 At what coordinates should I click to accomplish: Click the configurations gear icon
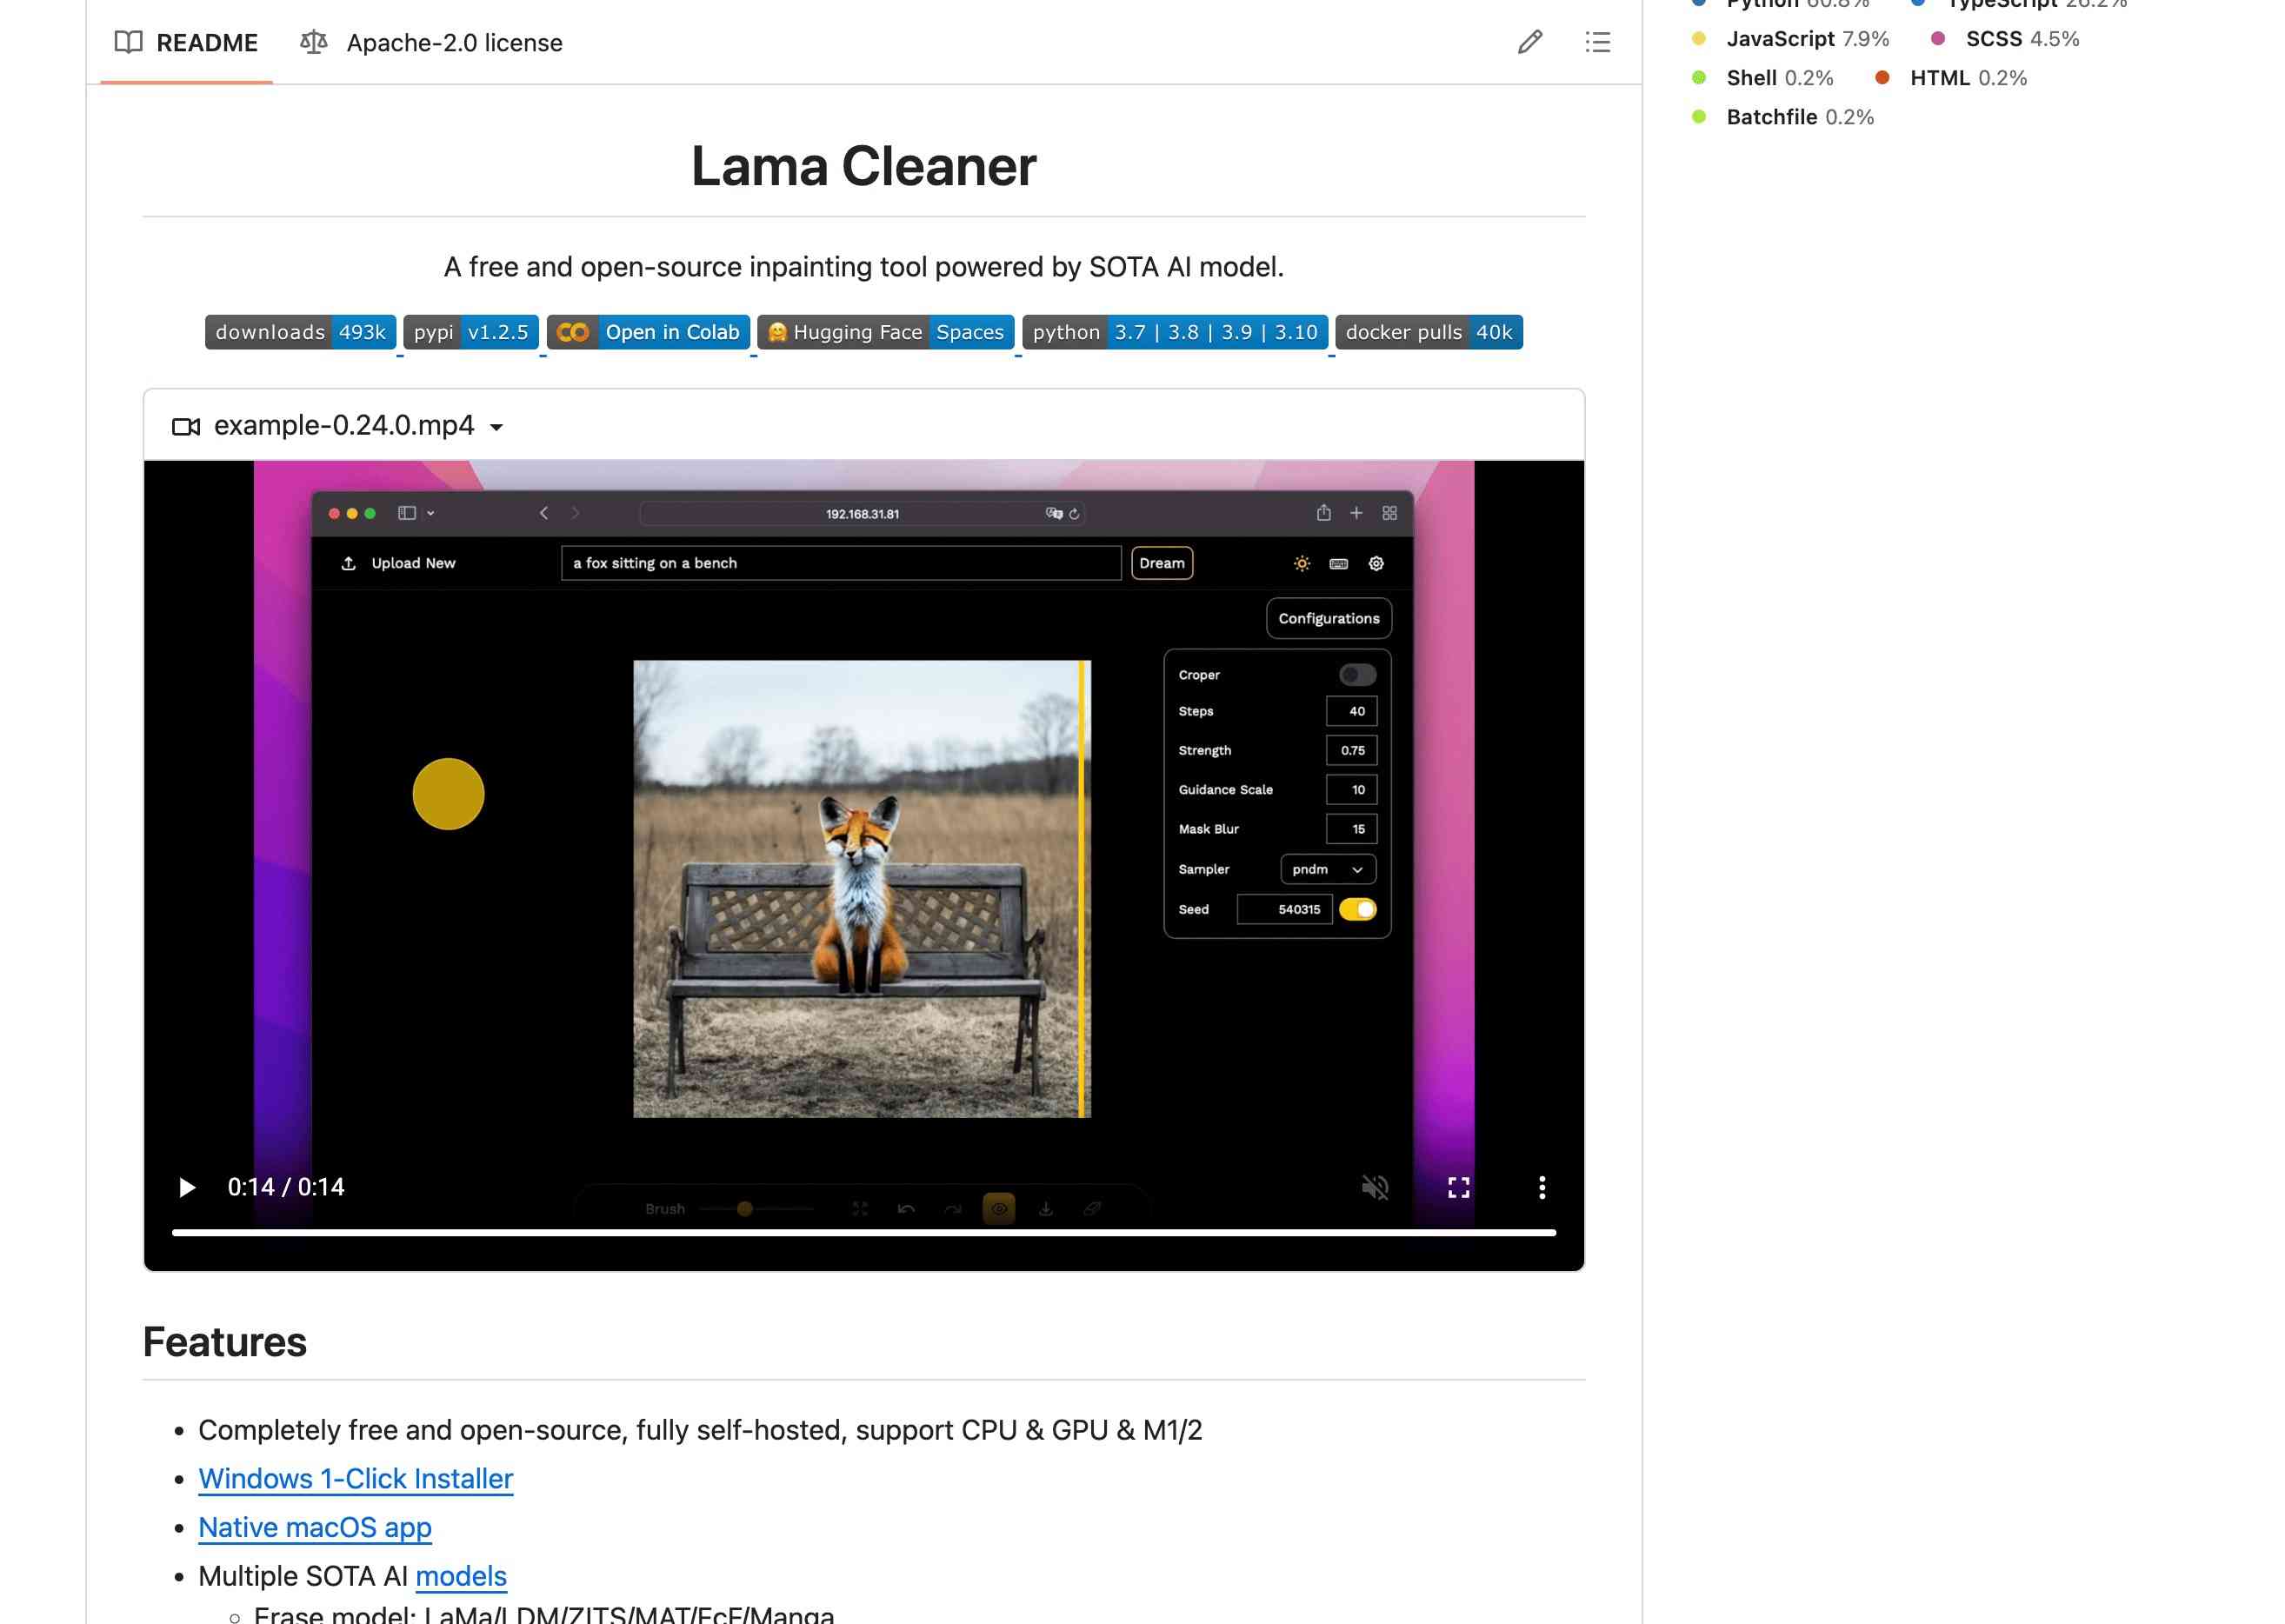point(1376,564)
